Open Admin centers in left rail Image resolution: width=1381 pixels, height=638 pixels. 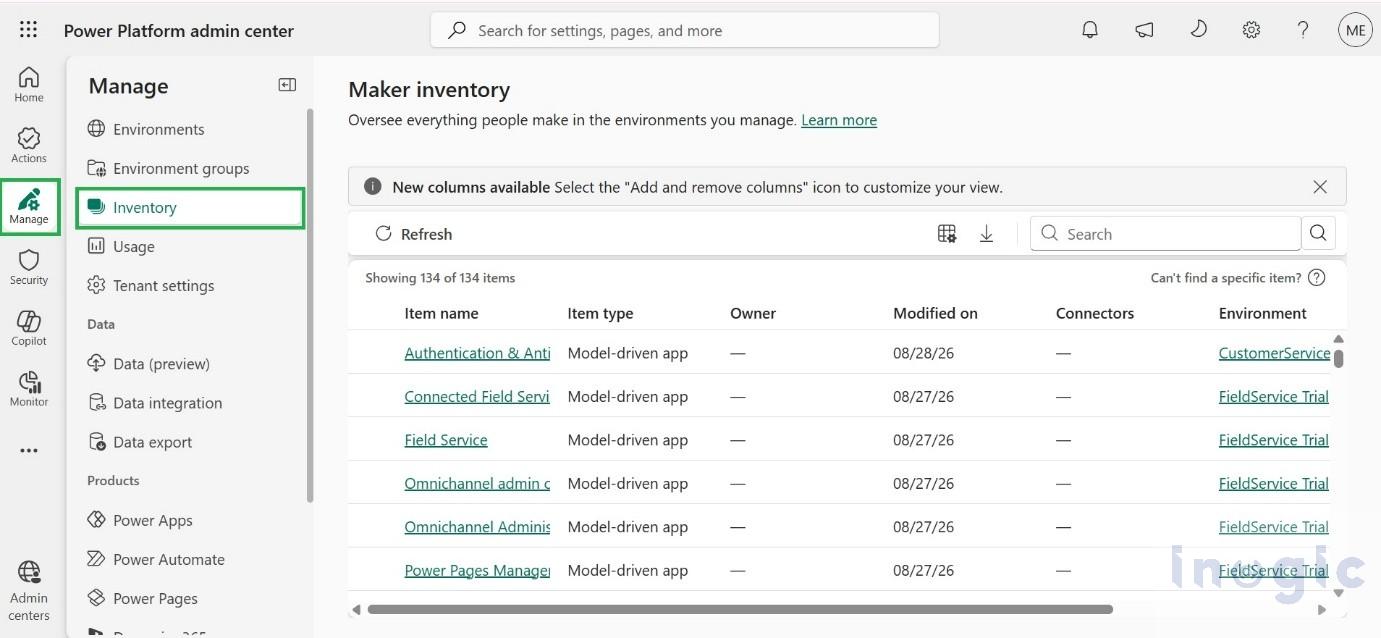(x=29, y=591)
